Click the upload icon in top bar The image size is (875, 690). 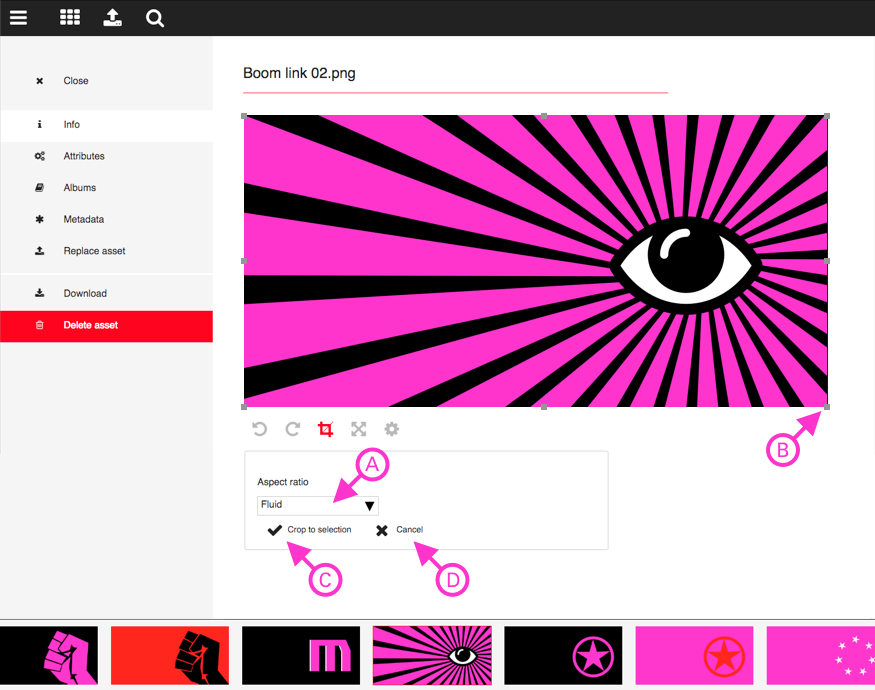(112, 17)
